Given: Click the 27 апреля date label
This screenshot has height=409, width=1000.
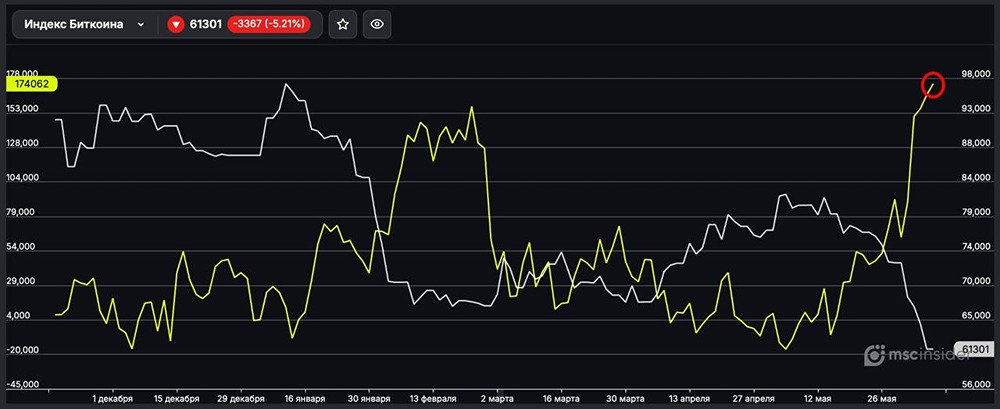Looking at the screenshot, I should (754, 399).
